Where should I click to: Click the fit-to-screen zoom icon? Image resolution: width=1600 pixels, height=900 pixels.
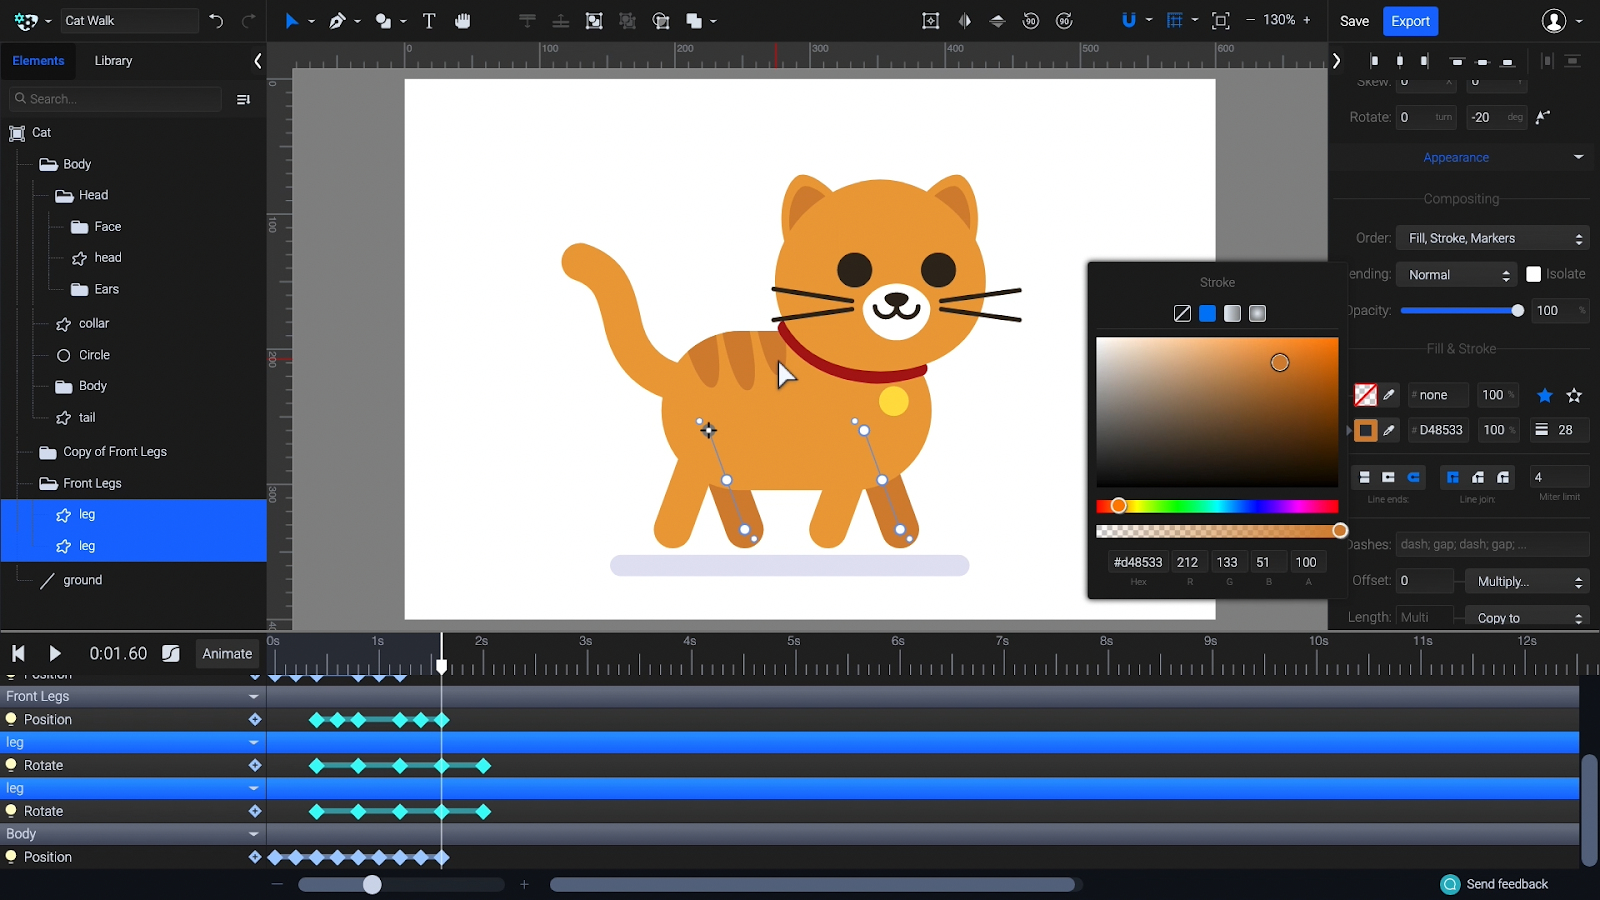point(1221,21)
